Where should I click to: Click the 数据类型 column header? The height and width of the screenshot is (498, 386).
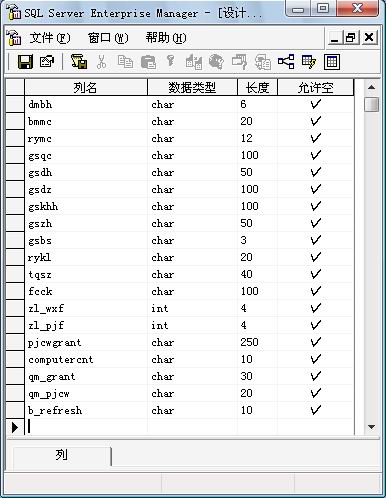192,88
